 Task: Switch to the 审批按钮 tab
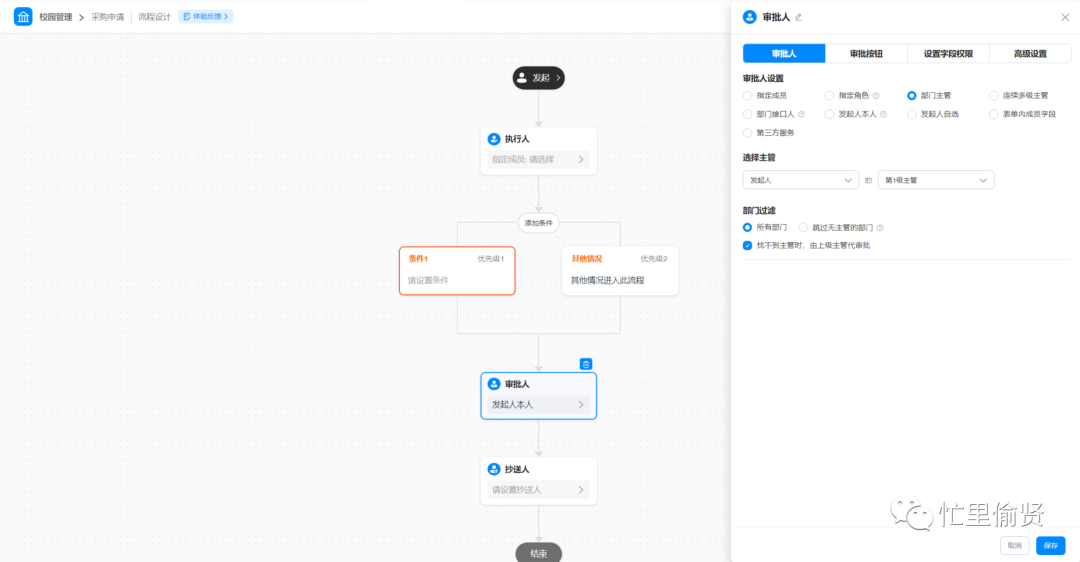coord(866,54)
